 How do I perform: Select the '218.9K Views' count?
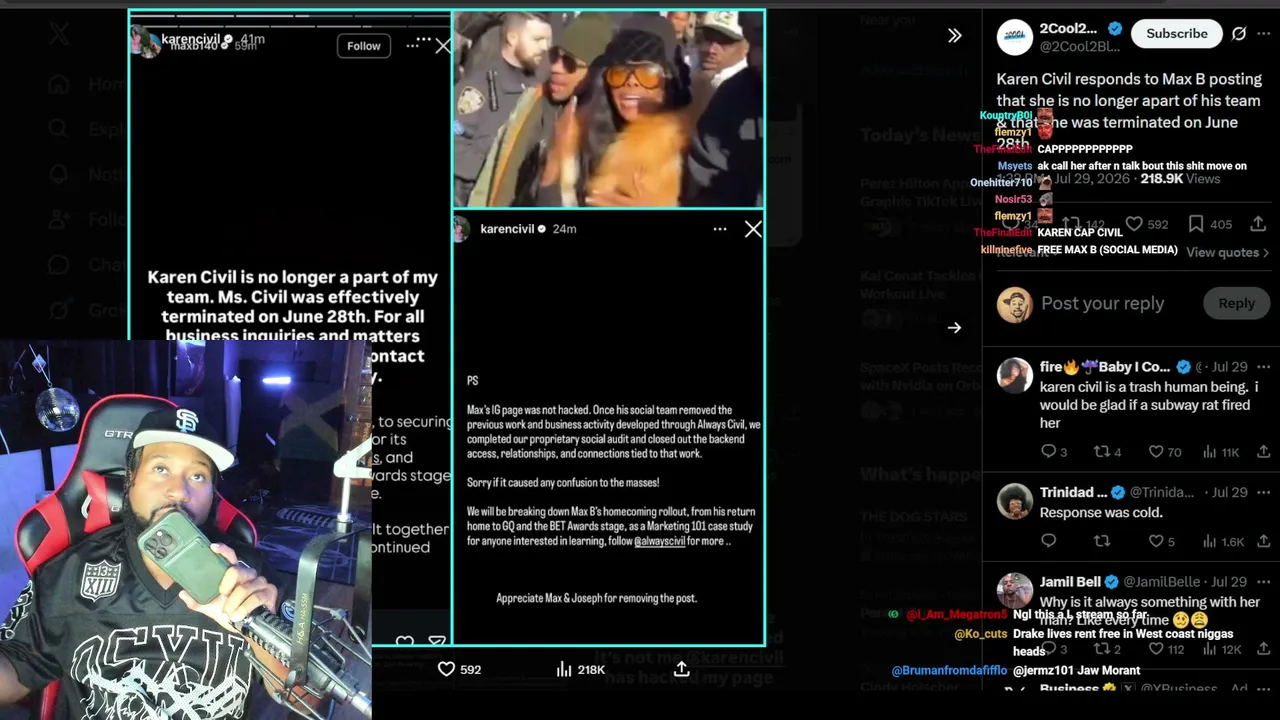[1180, 178]
